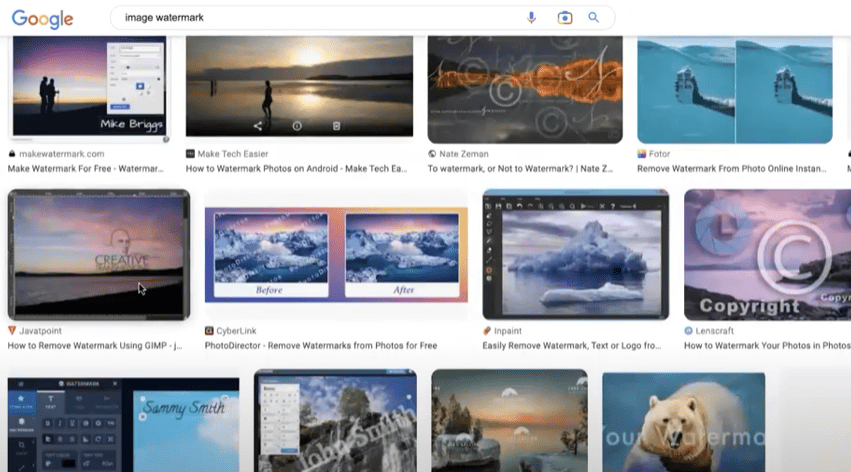This screenshot has height=472, width=851.
Task: Open 'How to Watermark Your Photos' Lenscraft link
Action: [x=767, y=346]
